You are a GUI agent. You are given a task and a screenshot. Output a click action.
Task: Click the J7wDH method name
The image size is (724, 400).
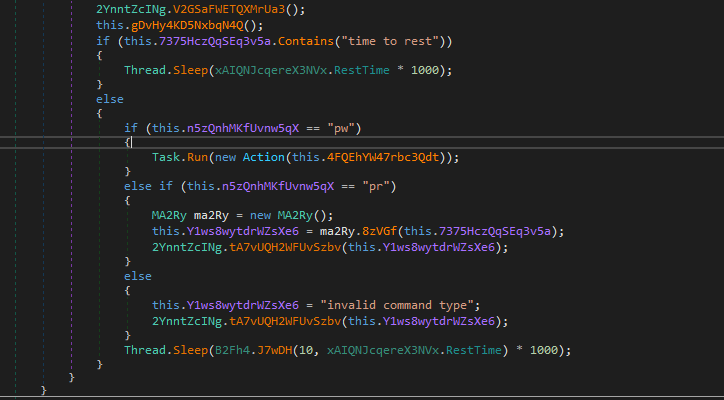(274, 350)
